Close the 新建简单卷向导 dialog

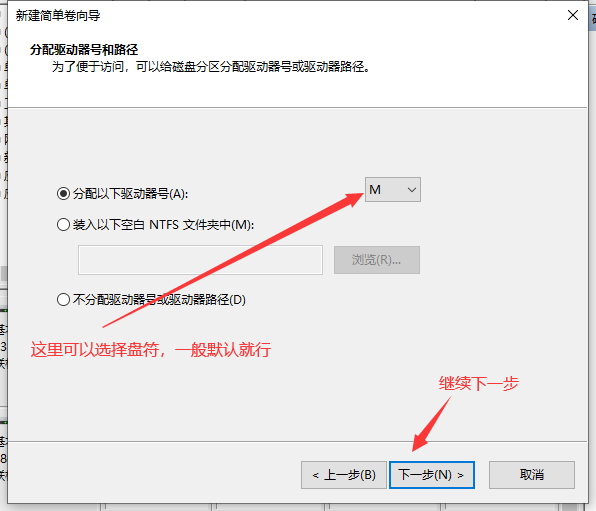click(573, 15)
